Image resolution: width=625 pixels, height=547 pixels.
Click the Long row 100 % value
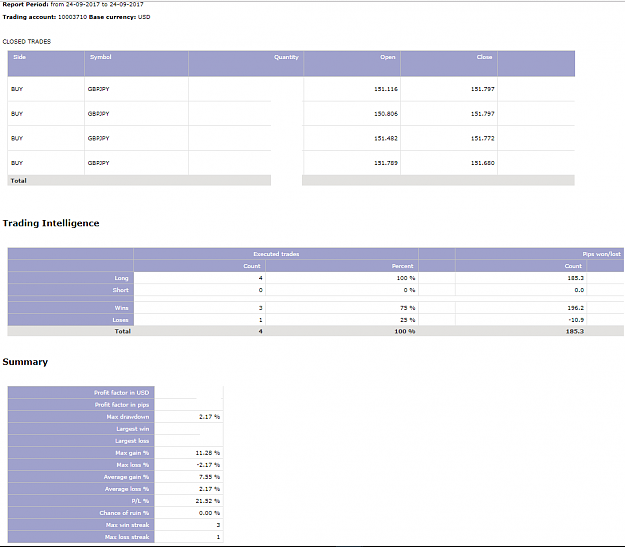tap(406, 278)
